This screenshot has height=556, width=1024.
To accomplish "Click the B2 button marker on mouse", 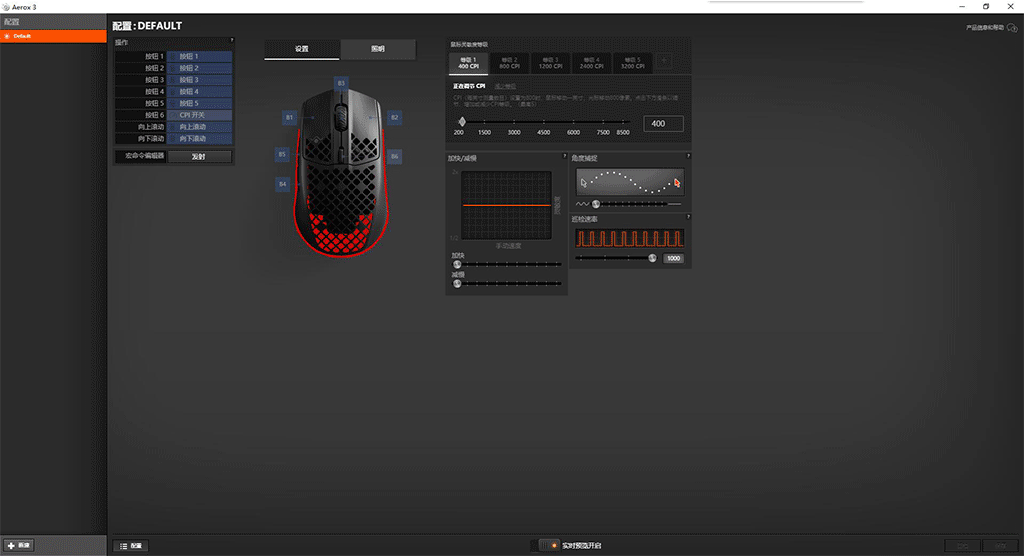I will 394,118.
